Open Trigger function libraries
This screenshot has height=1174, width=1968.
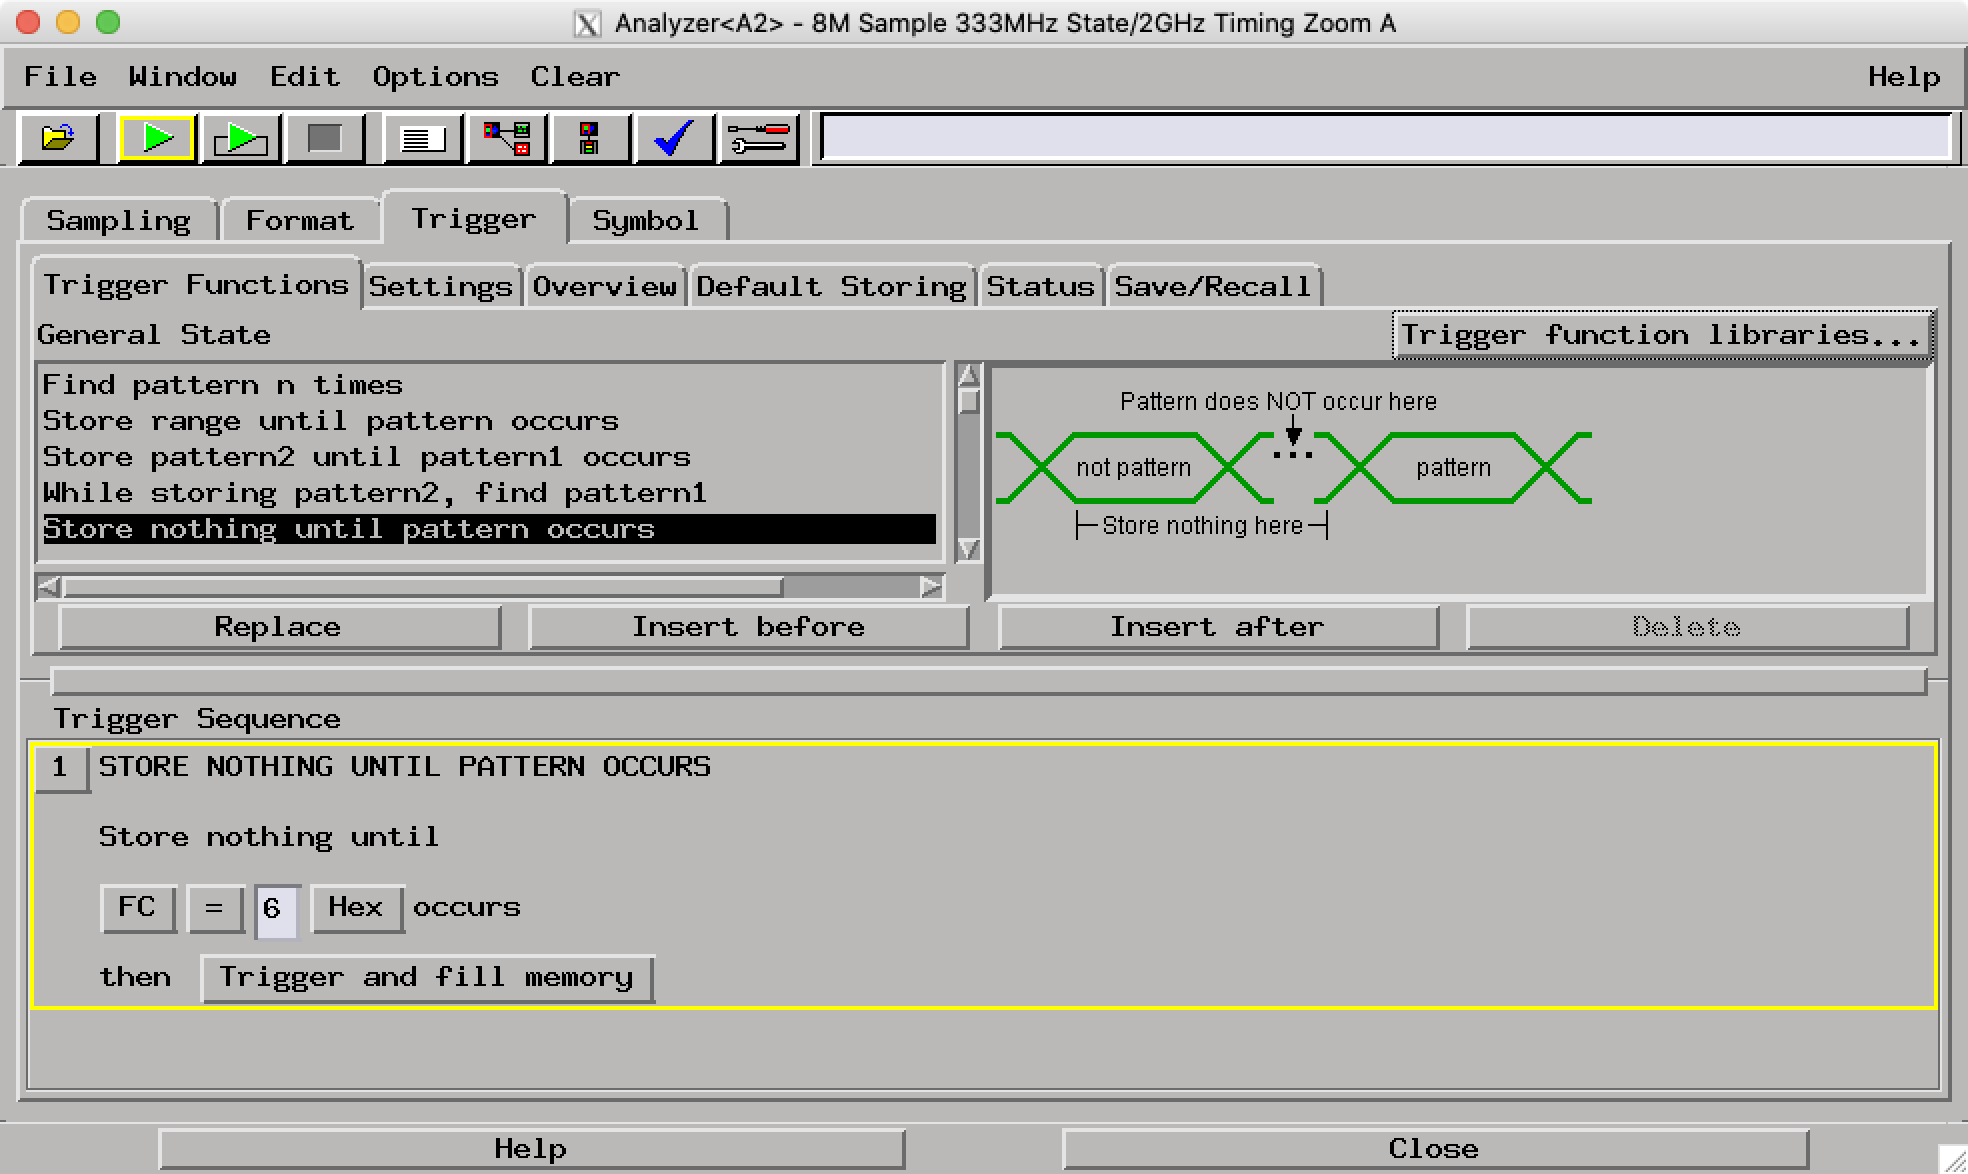point(1660,334)
